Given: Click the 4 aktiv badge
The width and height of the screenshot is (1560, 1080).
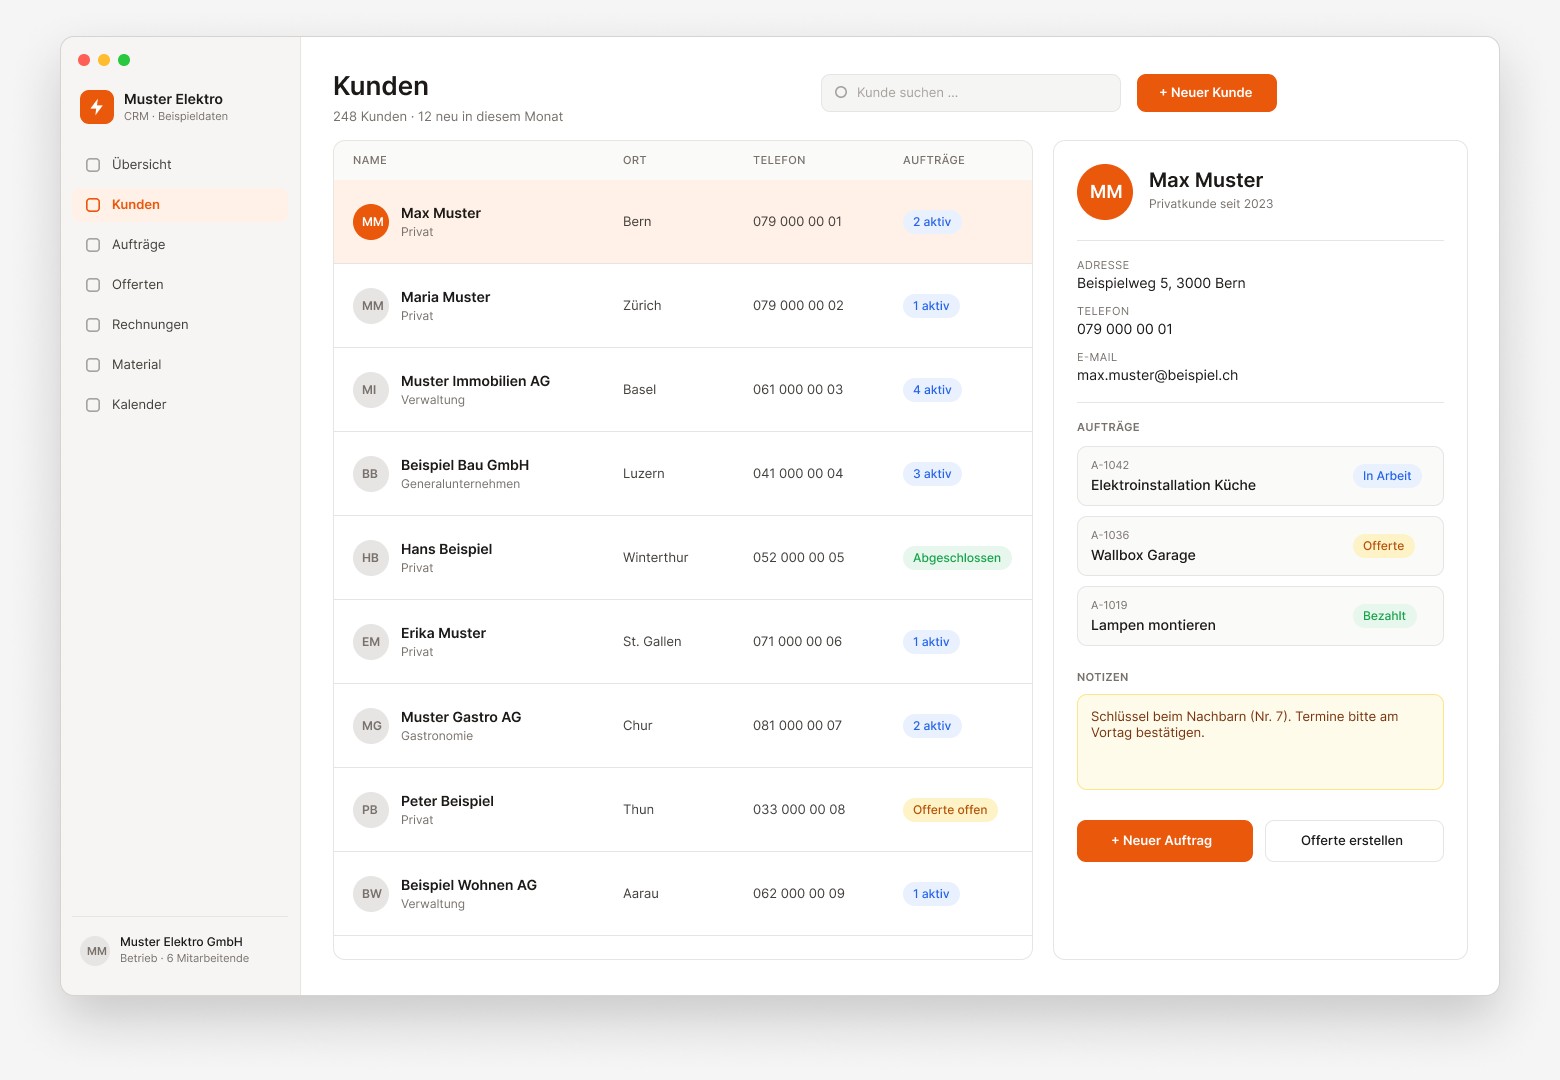Looking at the screenshot, I should pos(932,390).
